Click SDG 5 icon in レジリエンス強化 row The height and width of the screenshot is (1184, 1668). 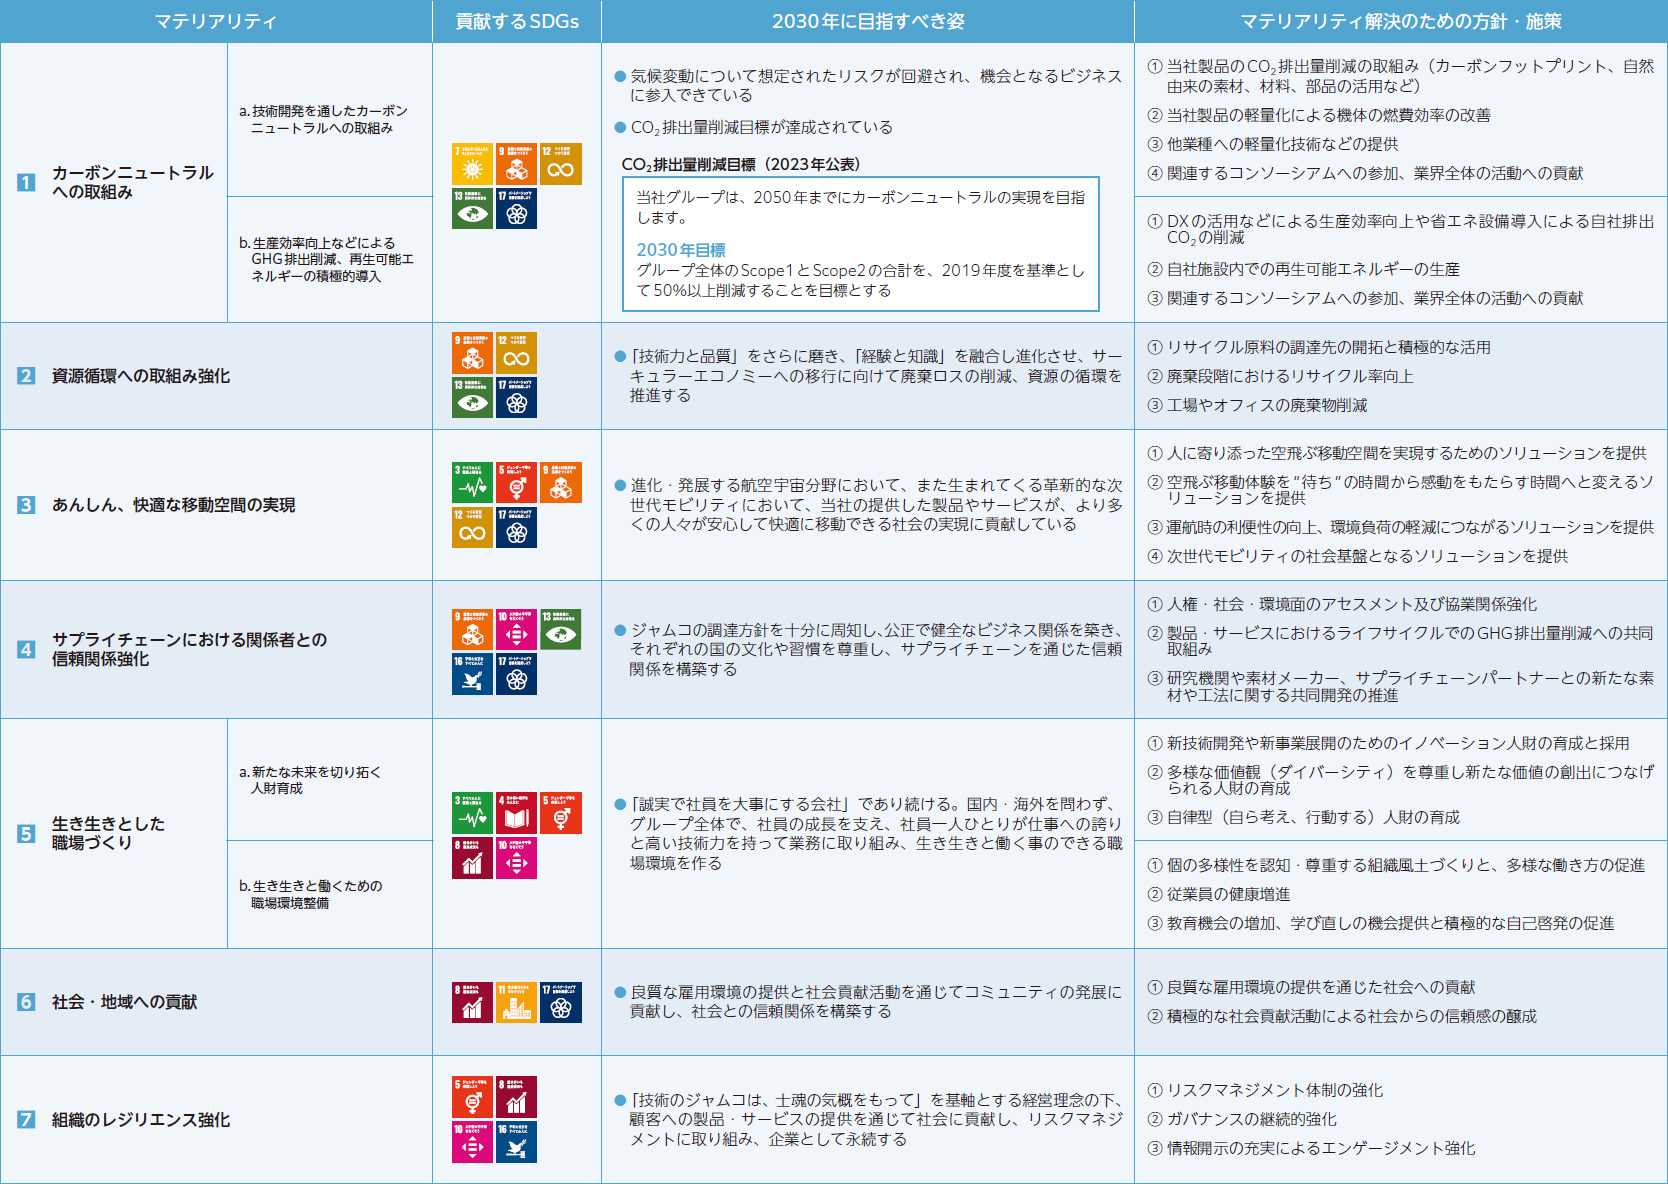[x=472, y=1097]
